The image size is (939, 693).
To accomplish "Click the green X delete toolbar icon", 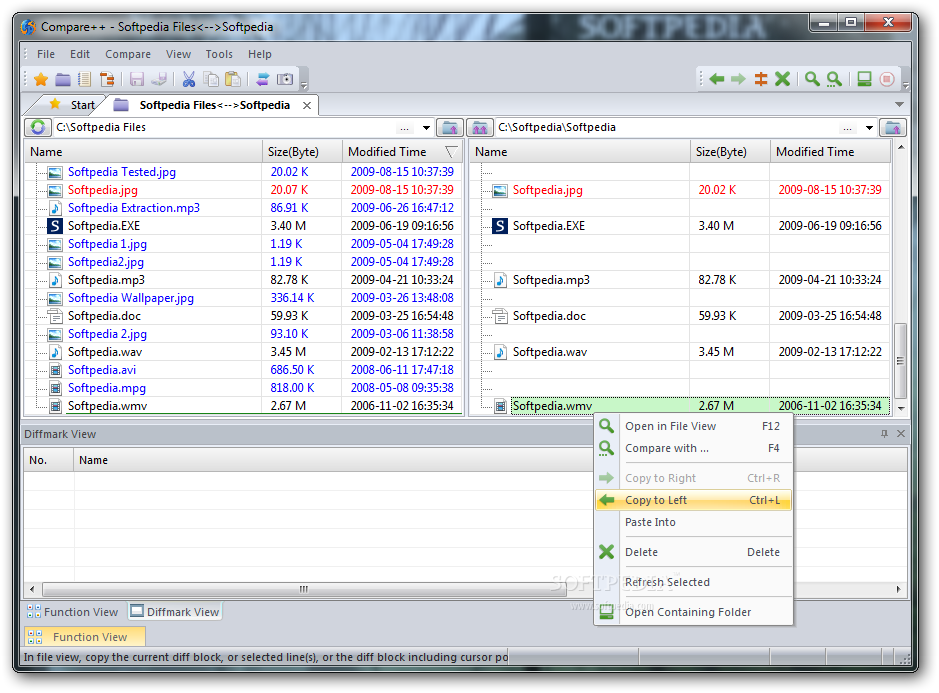I will pos(783,79).
